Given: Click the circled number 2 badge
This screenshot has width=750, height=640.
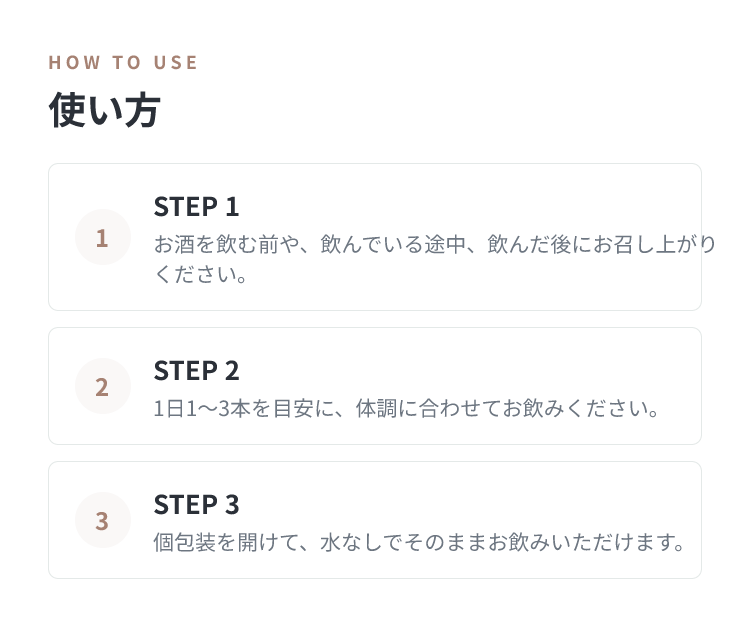Looking at the screenshot, I should (103, 386).
